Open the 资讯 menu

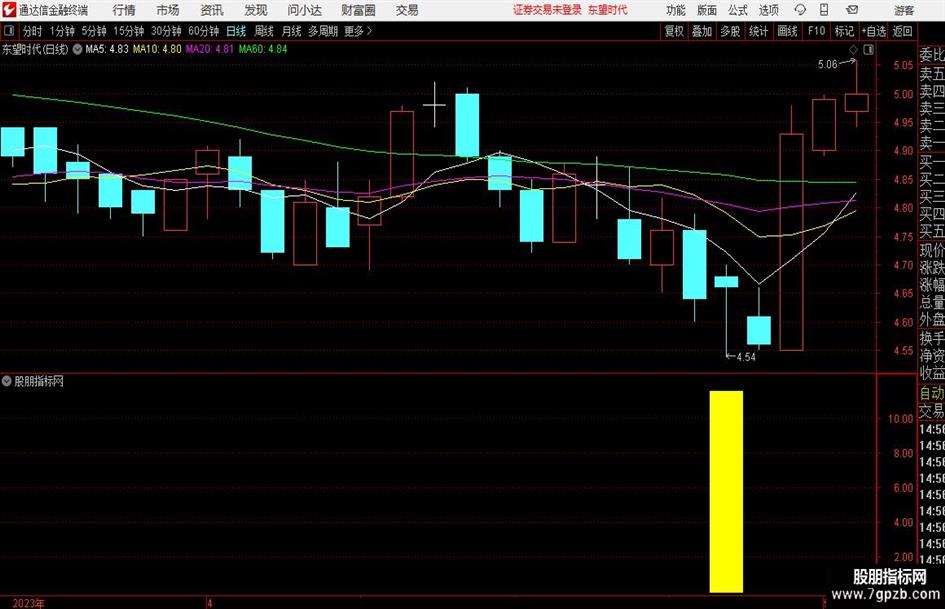pos(212,10)
